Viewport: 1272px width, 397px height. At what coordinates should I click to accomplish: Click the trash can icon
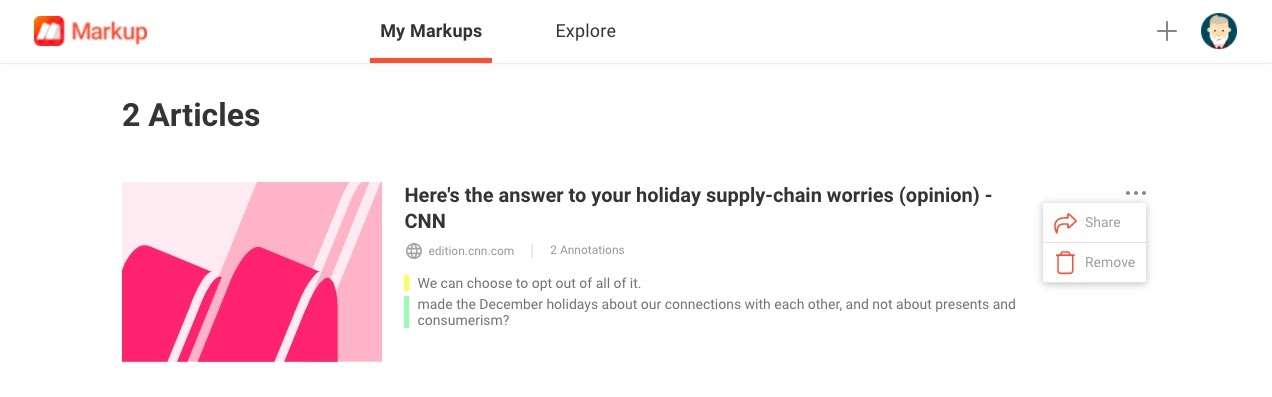[x=1065, y=262]
